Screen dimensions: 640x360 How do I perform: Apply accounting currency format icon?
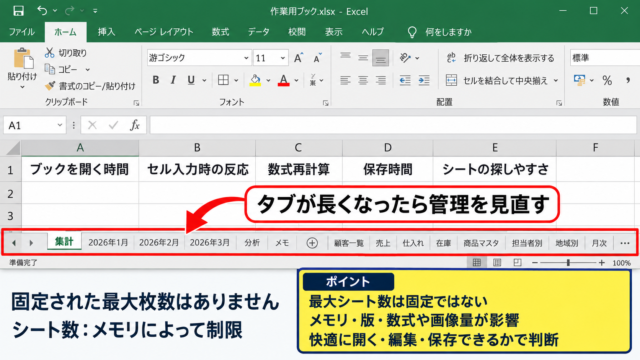(579, 80)
